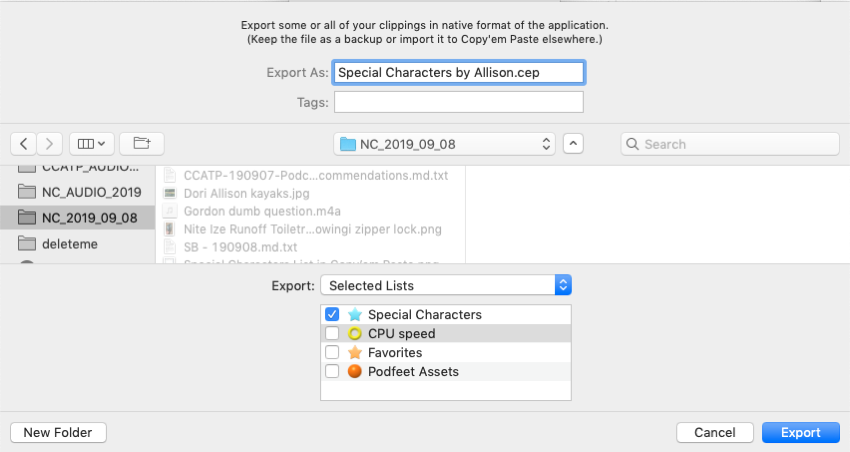The height and width of the screenshot is (452, 850).
Task: Go forward with the right chevron button
Action: 50,144
